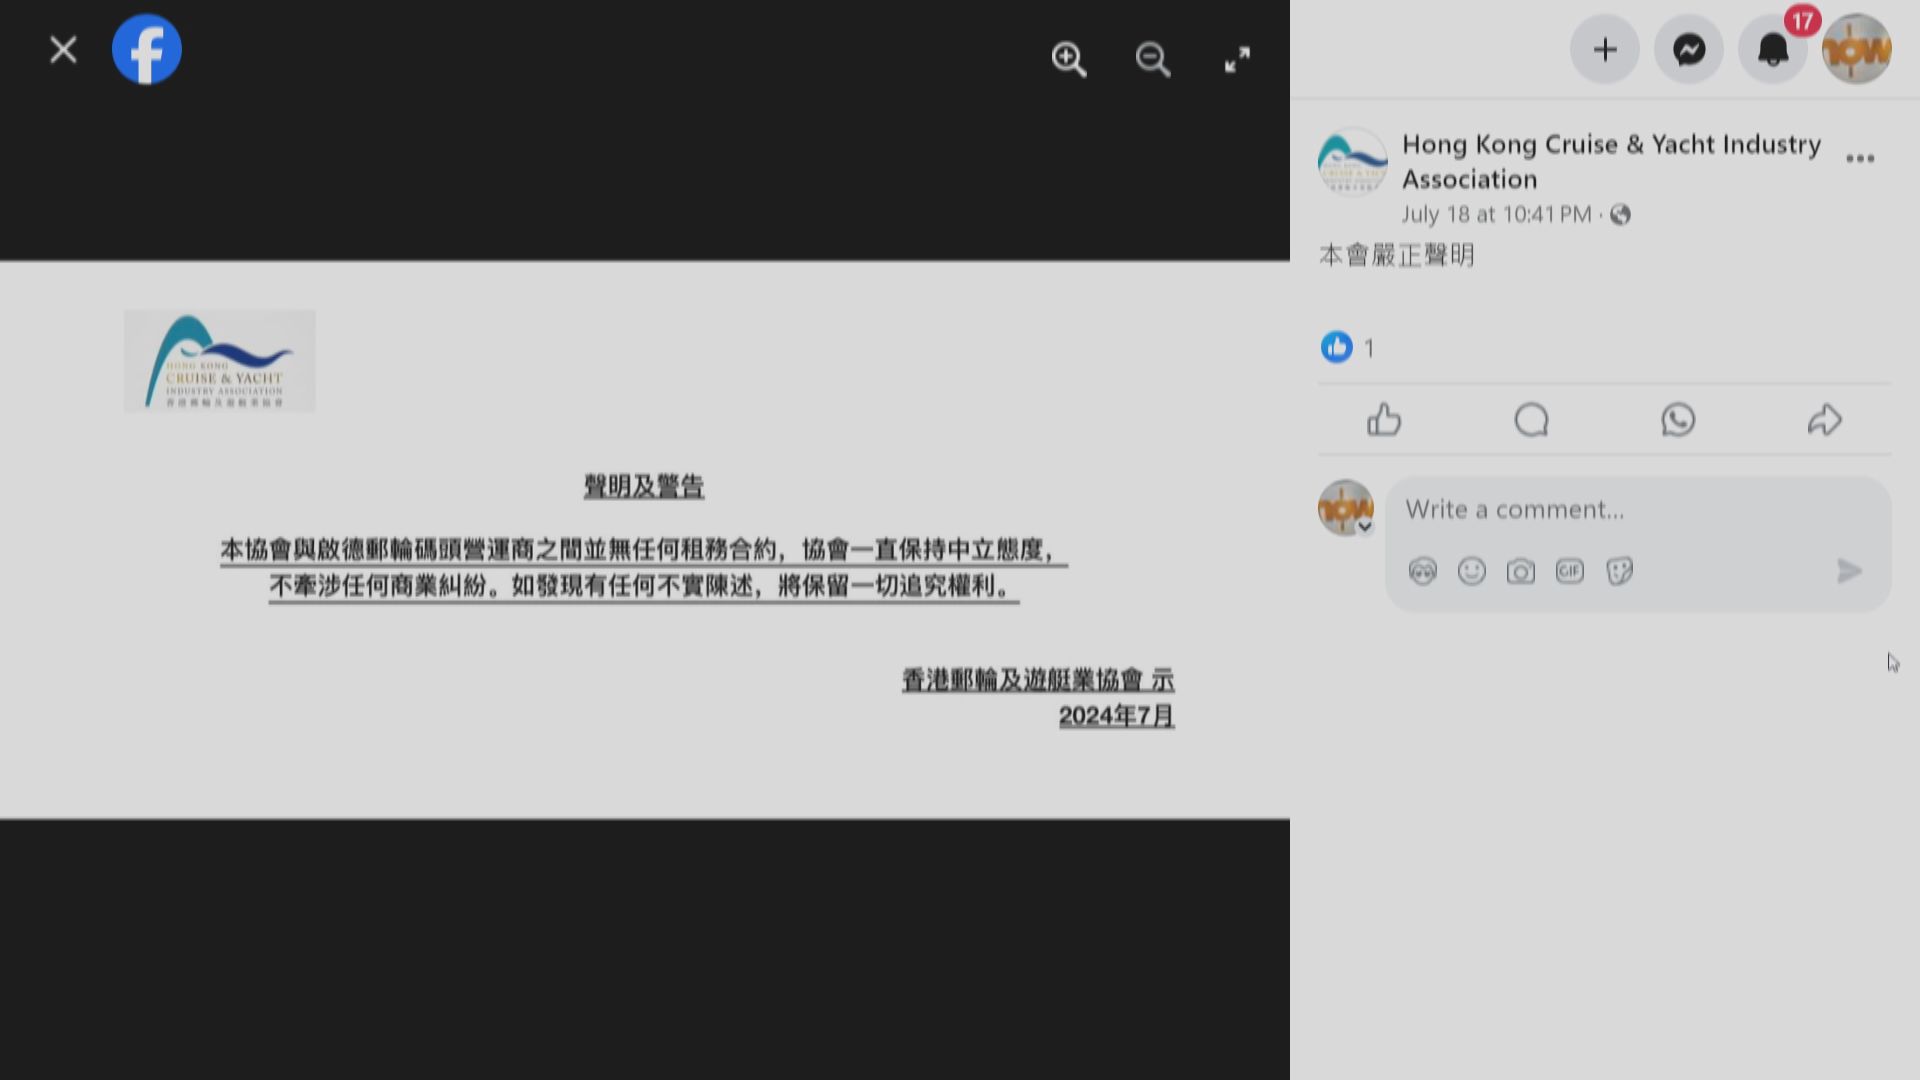The image size is (1920, 1080).
Task: Open the association's page profile picture
Action: pos(1352,161)
